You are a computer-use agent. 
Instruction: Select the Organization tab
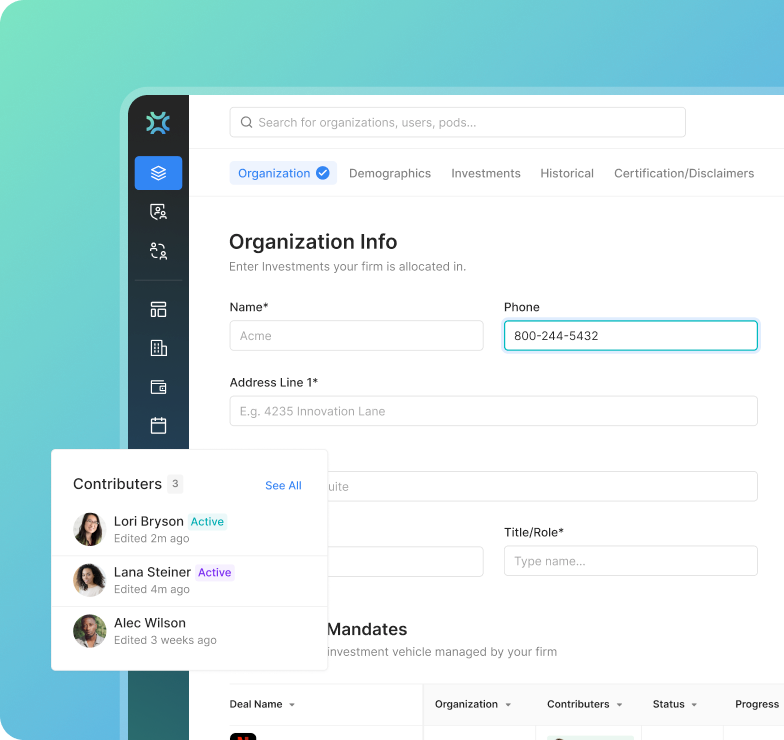(x=283, y=173)
